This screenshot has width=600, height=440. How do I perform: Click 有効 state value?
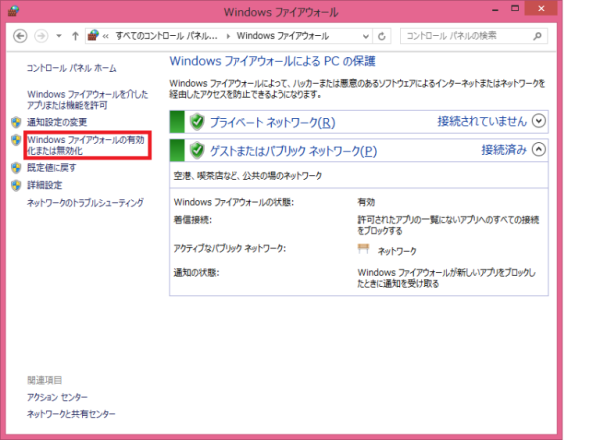pyautogui.click(x=366, y=202)
